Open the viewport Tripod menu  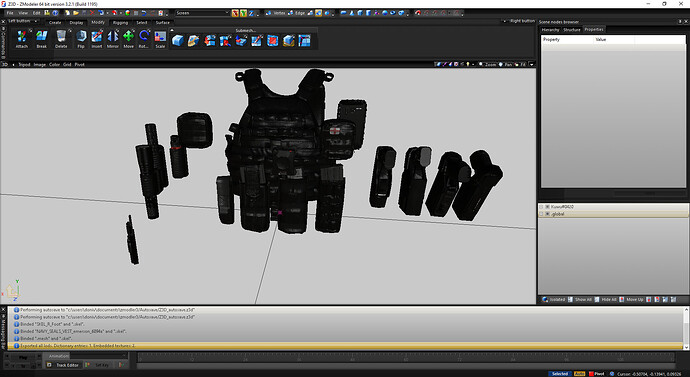point(24,64)
